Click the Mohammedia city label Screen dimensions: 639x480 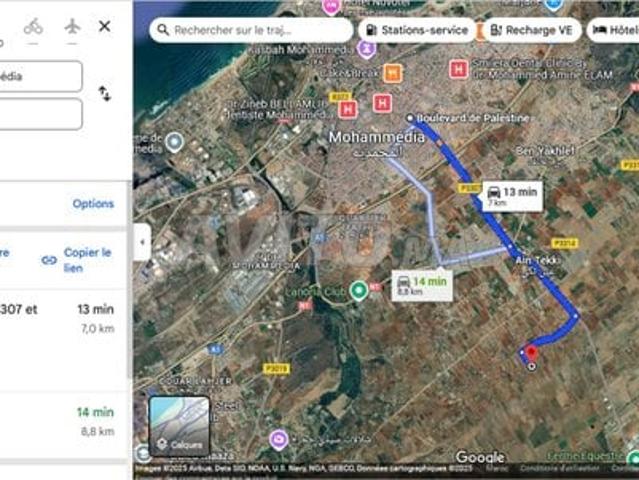376,137
